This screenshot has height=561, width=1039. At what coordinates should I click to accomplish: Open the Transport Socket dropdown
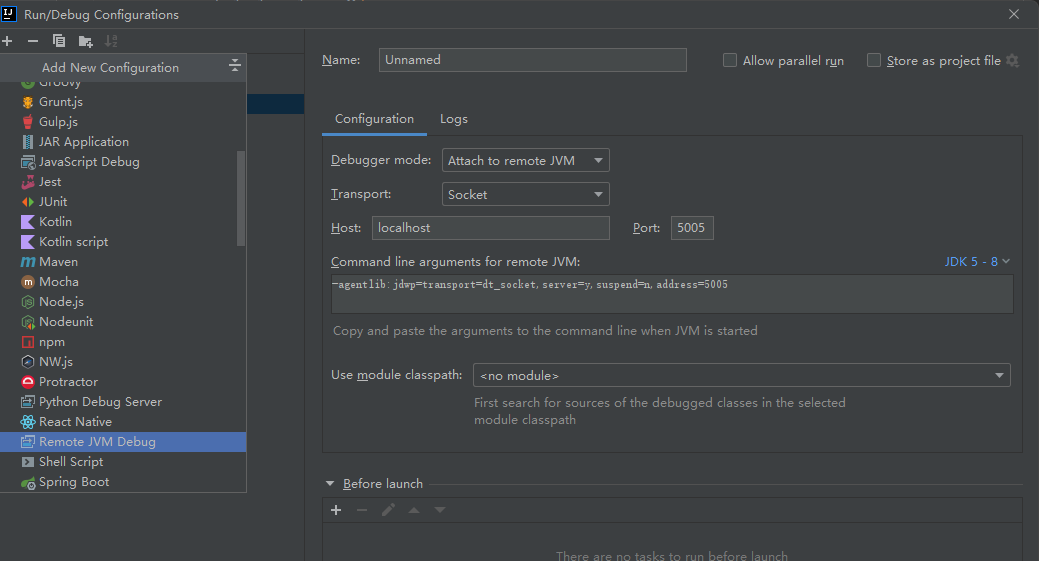click(525, 194)
